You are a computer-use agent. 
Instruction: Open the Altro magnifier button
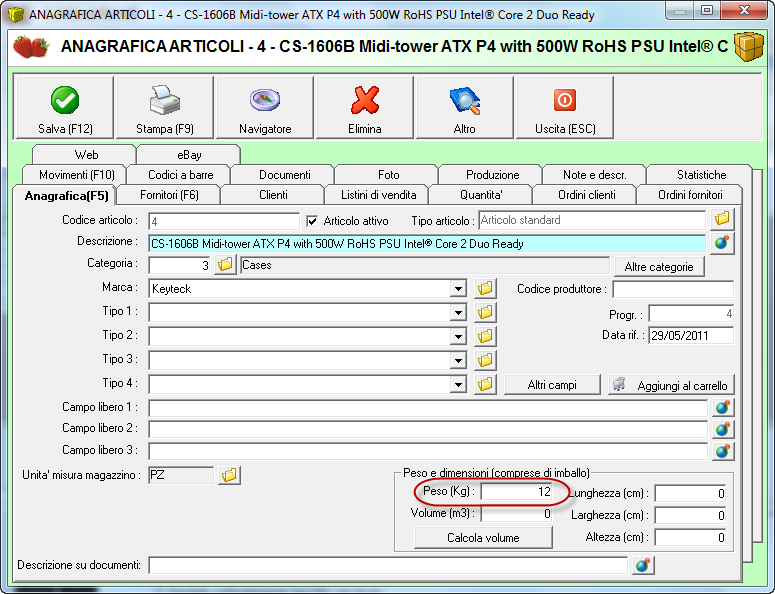coord(465,108)
